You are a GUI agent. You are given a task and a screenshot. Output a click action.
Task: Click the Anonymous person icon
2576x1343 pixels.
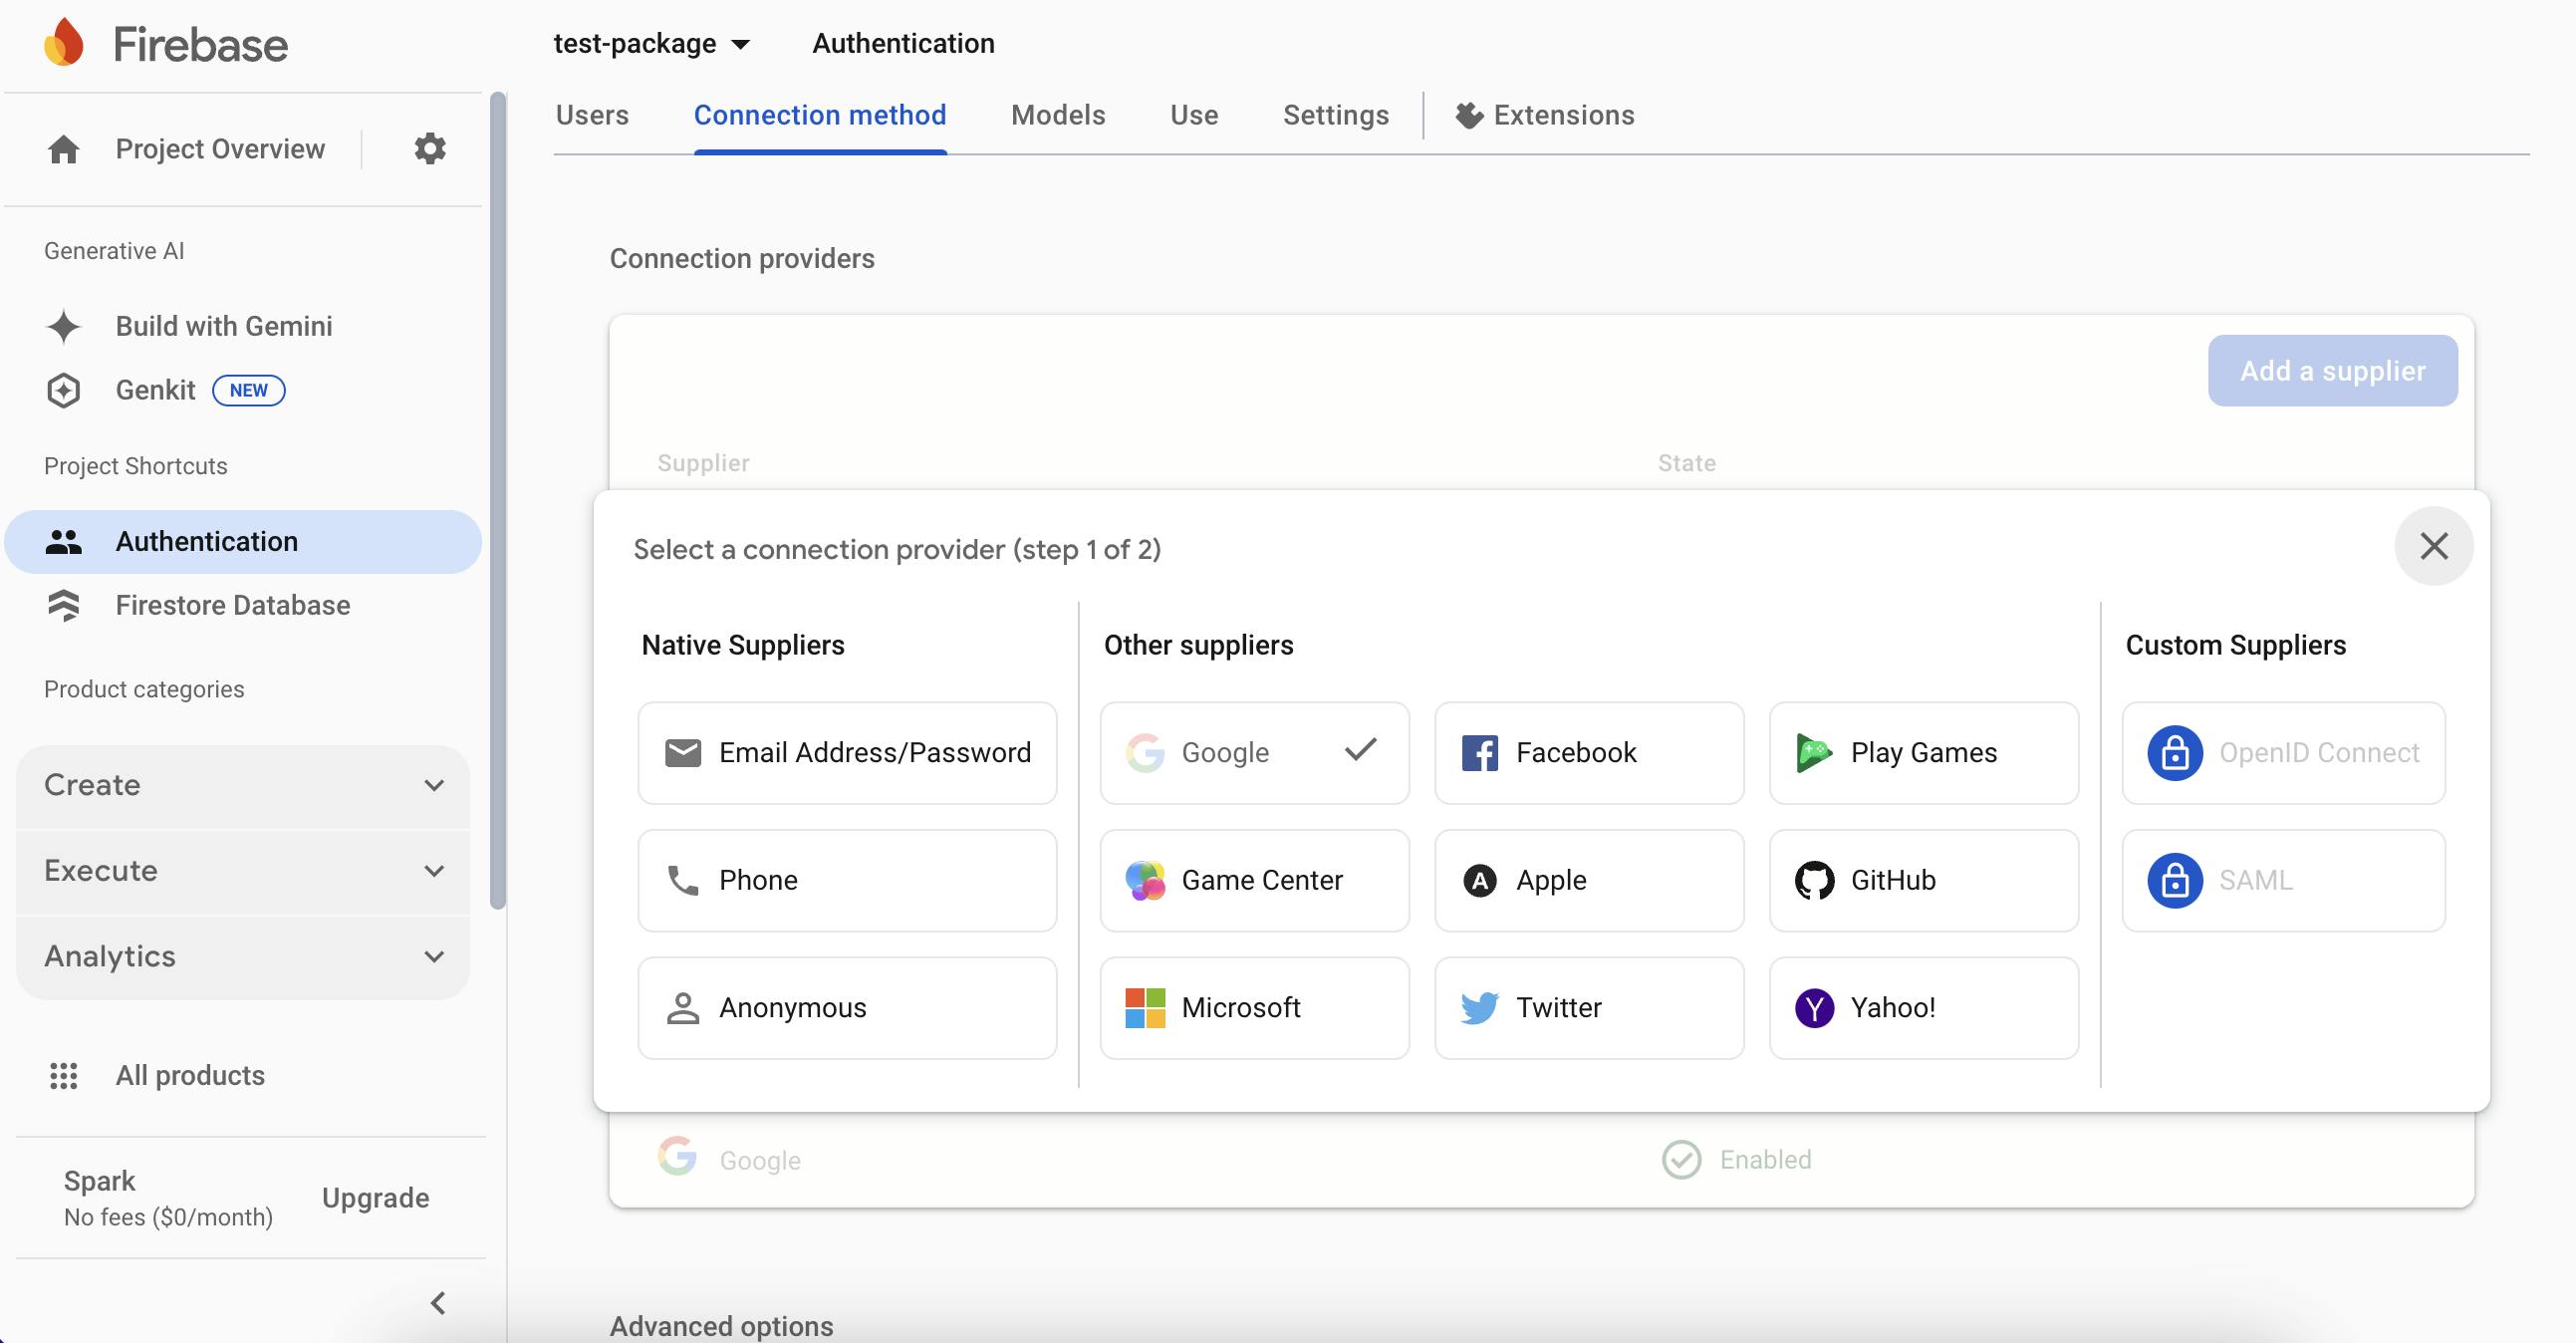coord(683,1008)
